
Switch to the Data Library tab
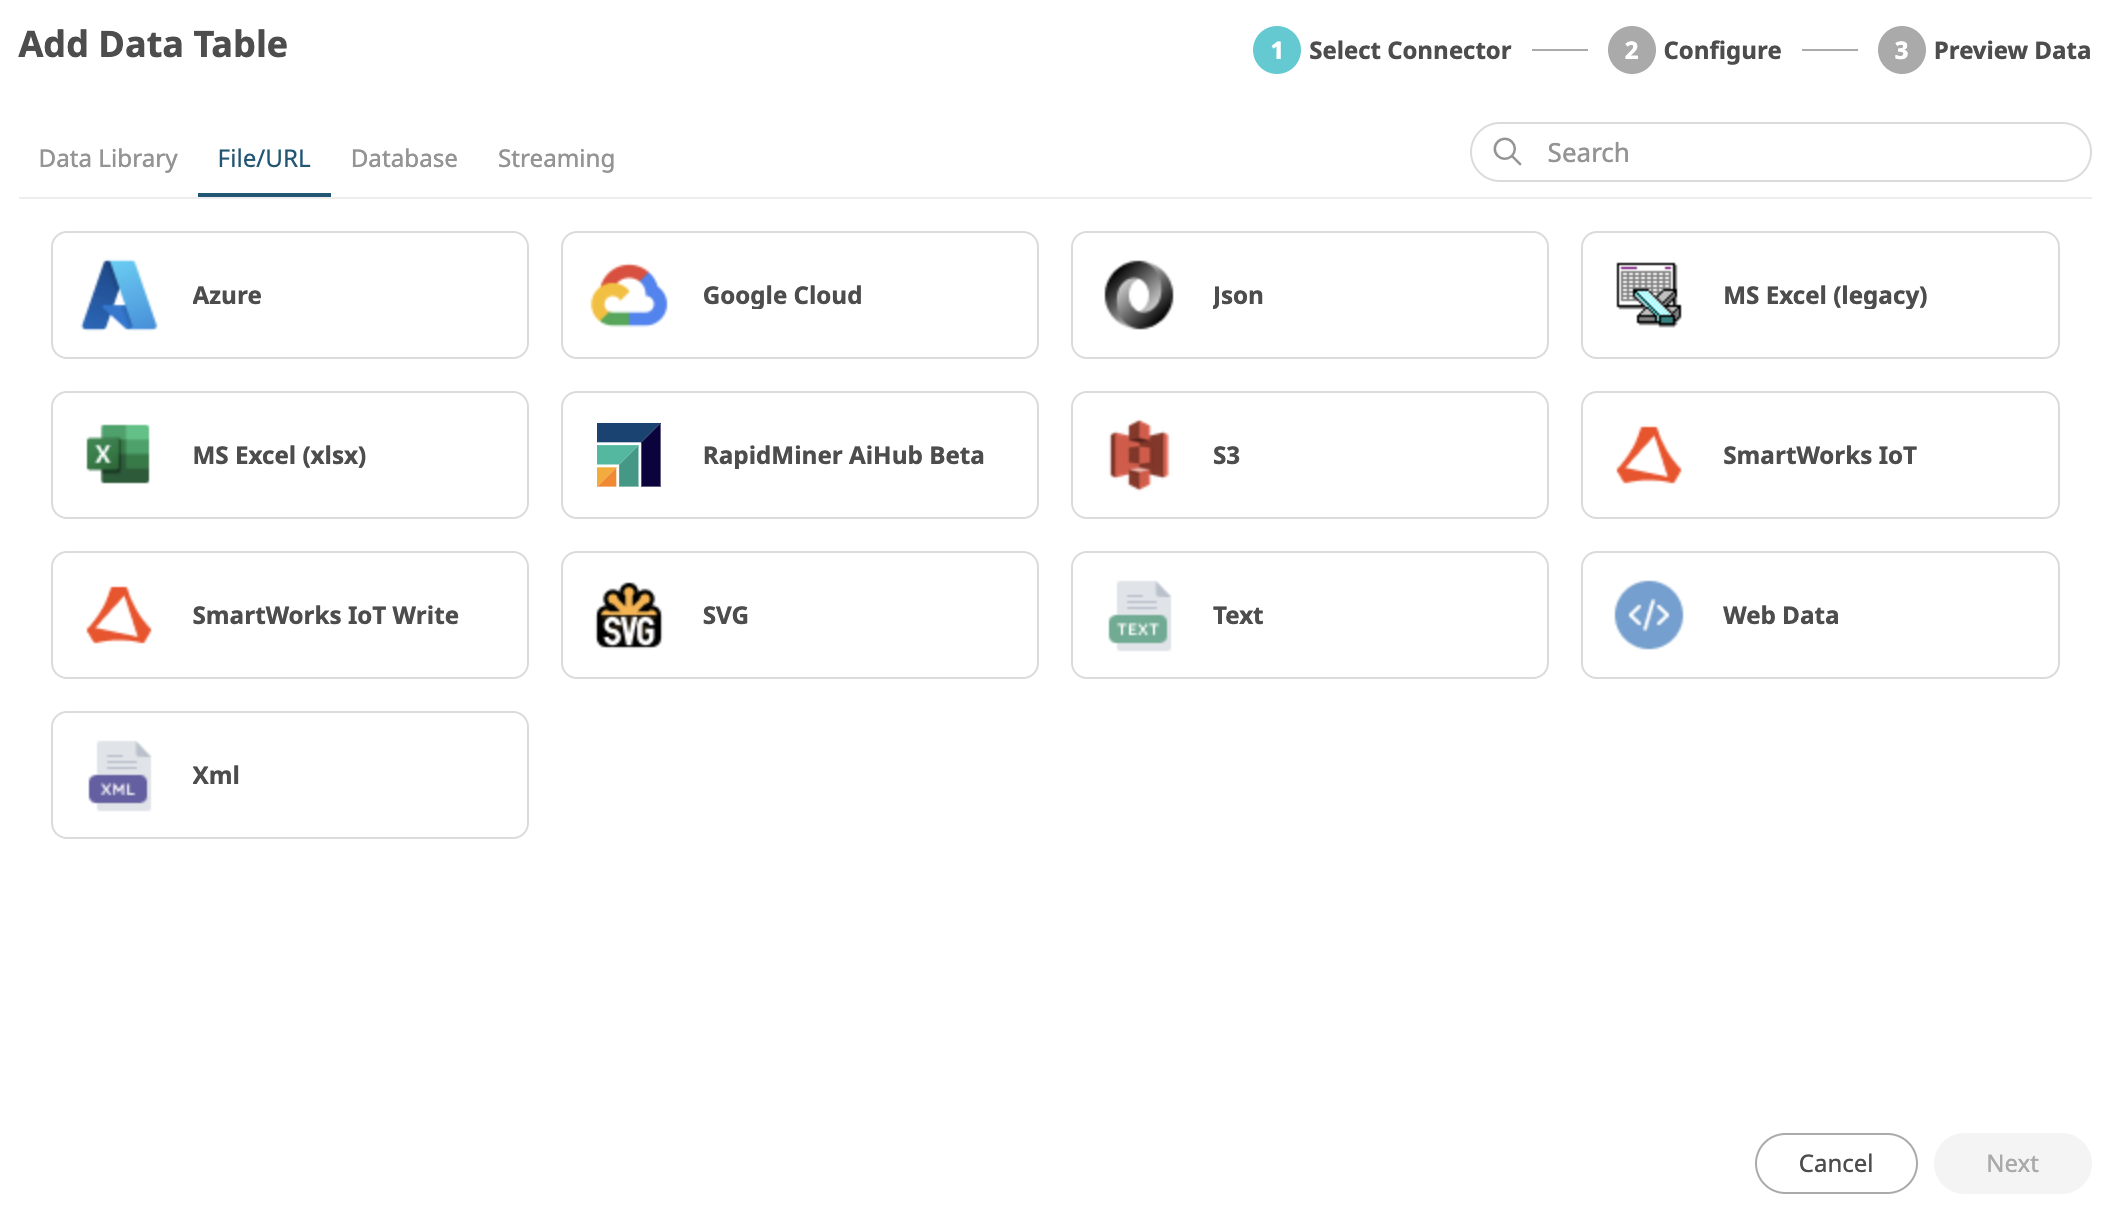point(108,158)
